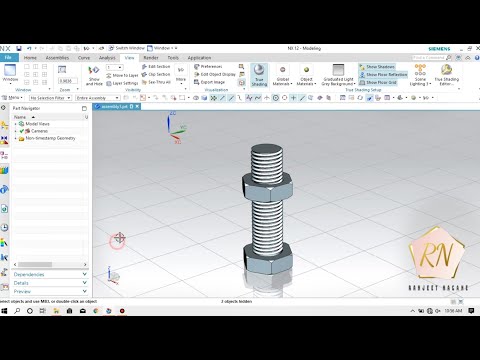Open the Assembly Navigator sidebar icon
Image resolution: width=480 pixels, height=360 pixels.
(4, 125)
